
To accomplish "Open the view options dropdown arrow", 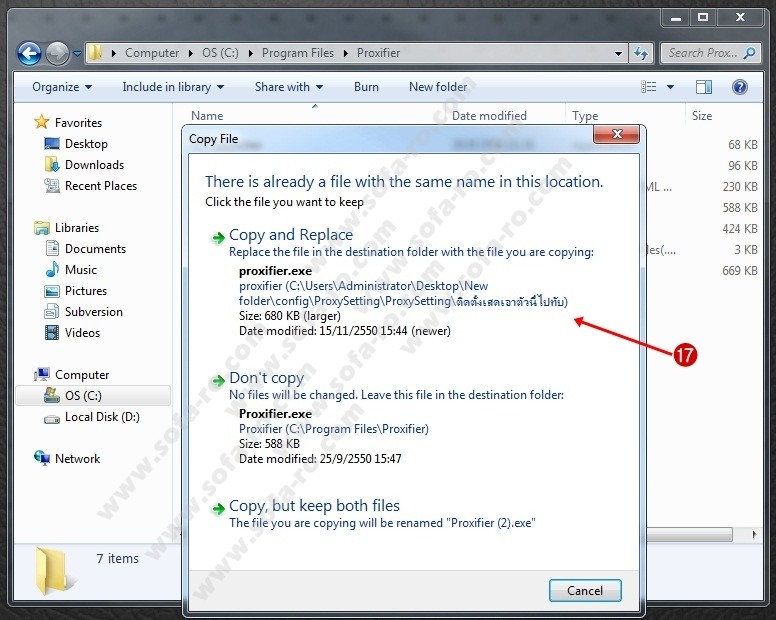I will pyautogui.click(x=670, y=87).
